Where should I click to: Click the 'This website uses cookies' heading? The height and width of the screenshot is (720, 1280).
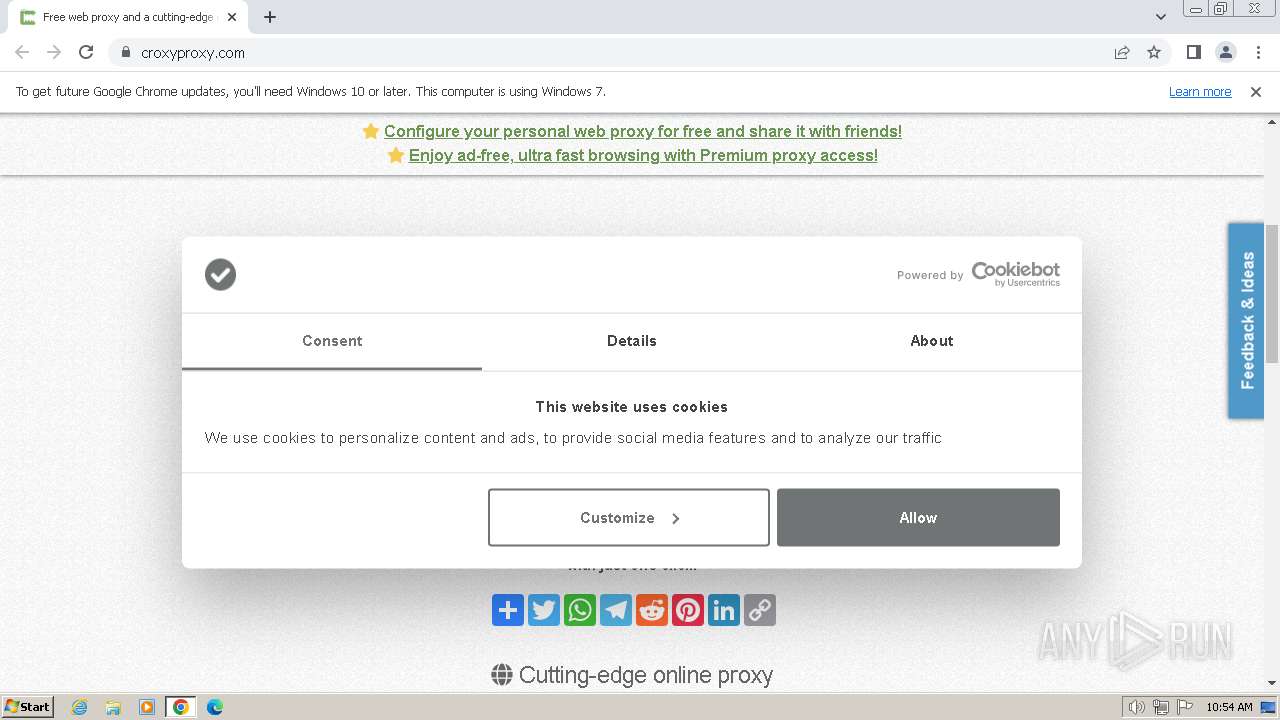tap(631, 407)
